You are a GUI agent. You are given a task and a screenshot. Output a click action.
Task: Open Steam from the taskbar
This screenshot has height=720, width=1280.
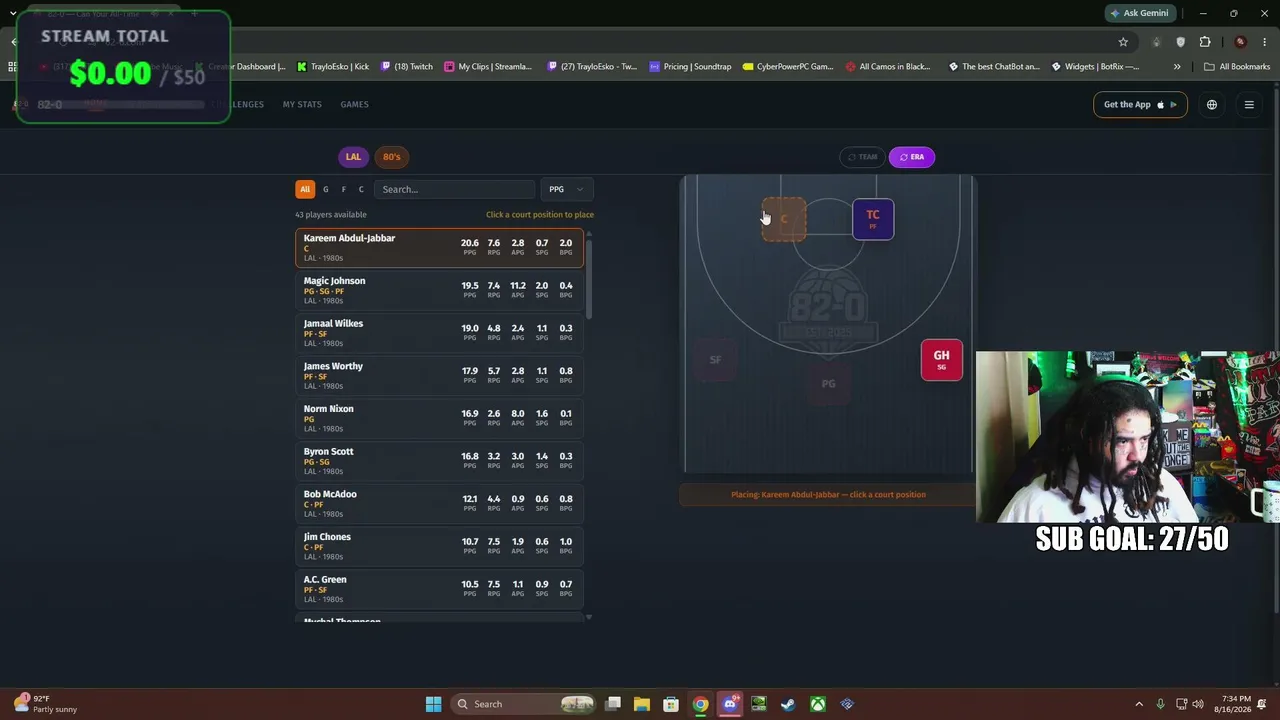coord(789,704)
